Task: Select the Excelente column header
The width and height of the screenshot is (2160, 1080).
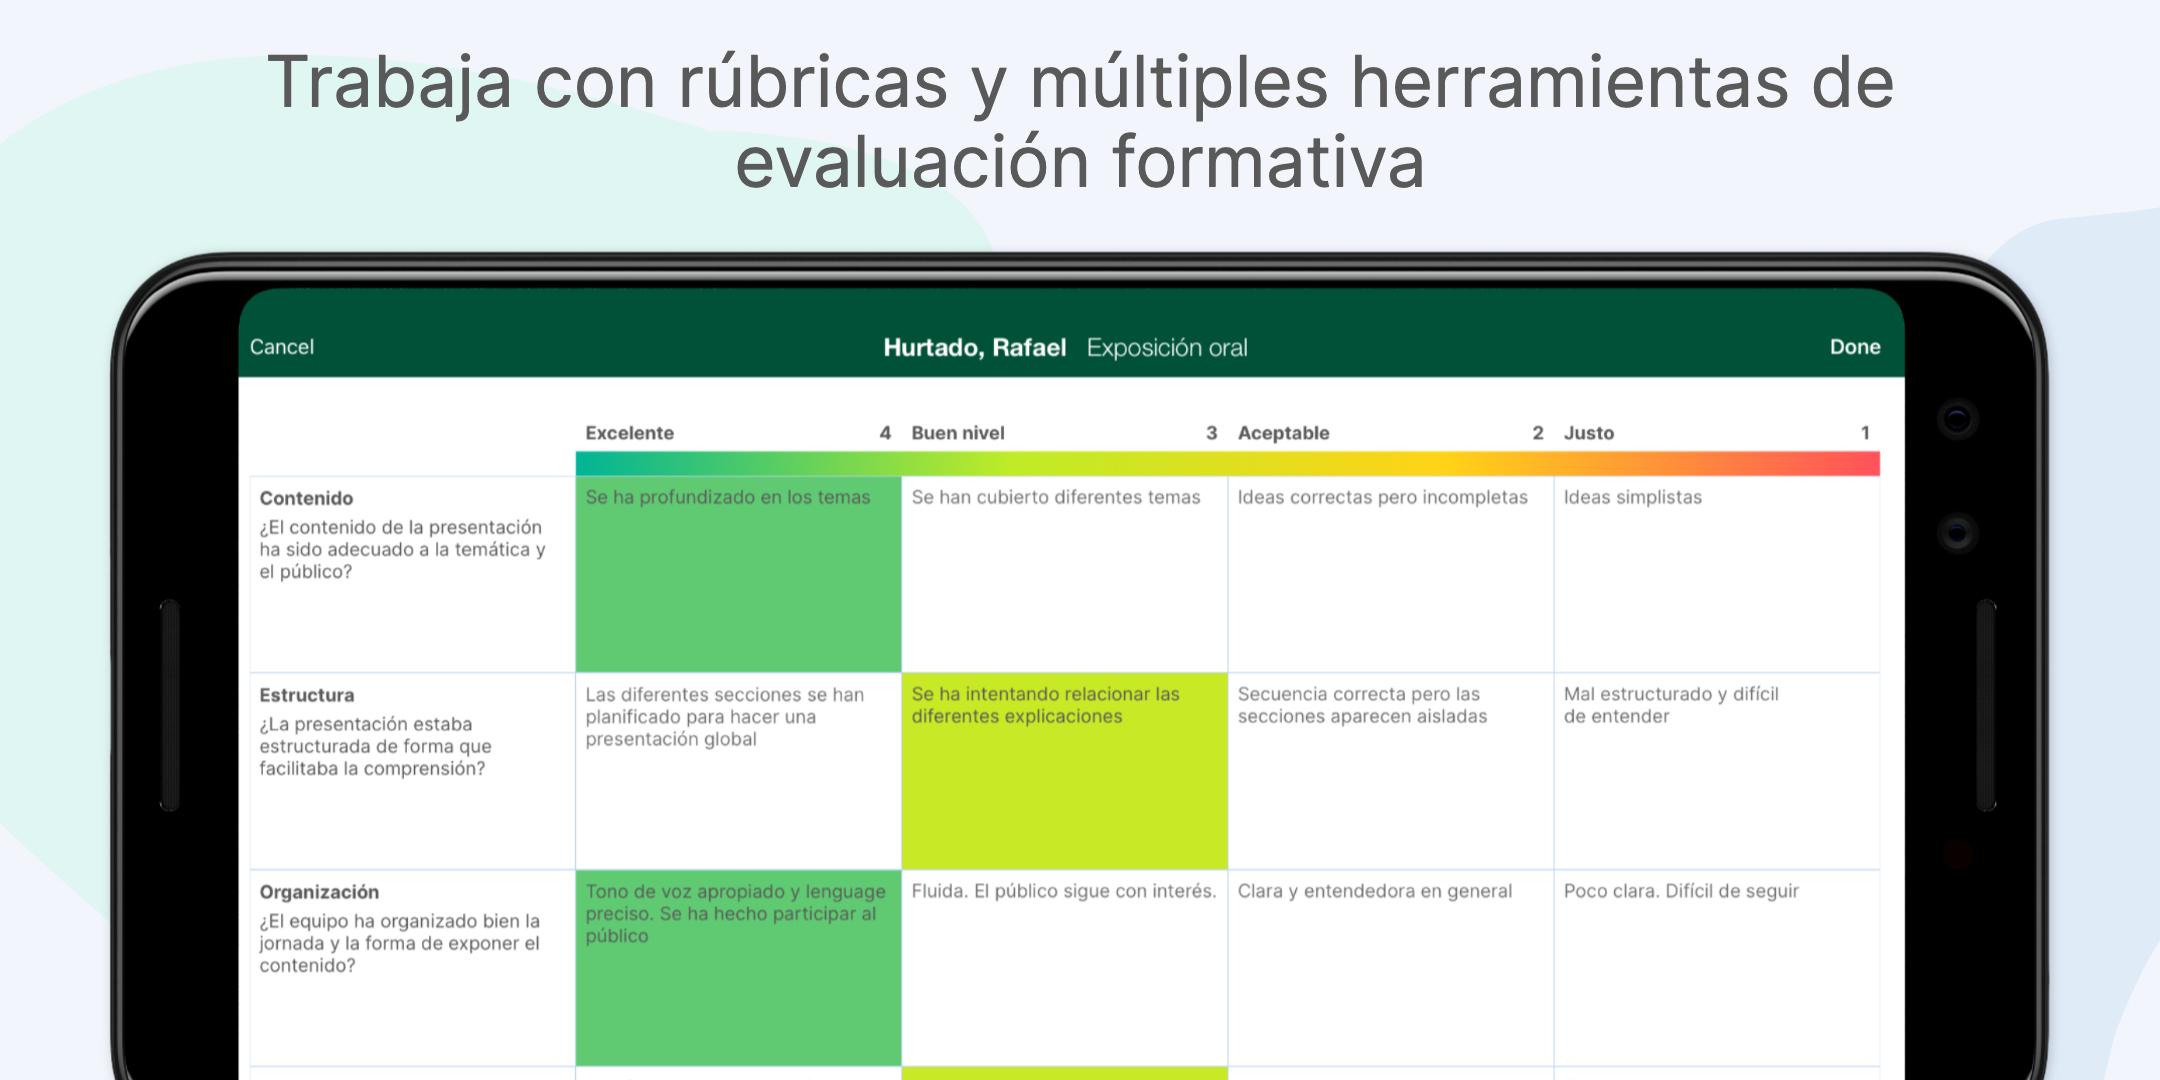Action: tap(629, 433)
